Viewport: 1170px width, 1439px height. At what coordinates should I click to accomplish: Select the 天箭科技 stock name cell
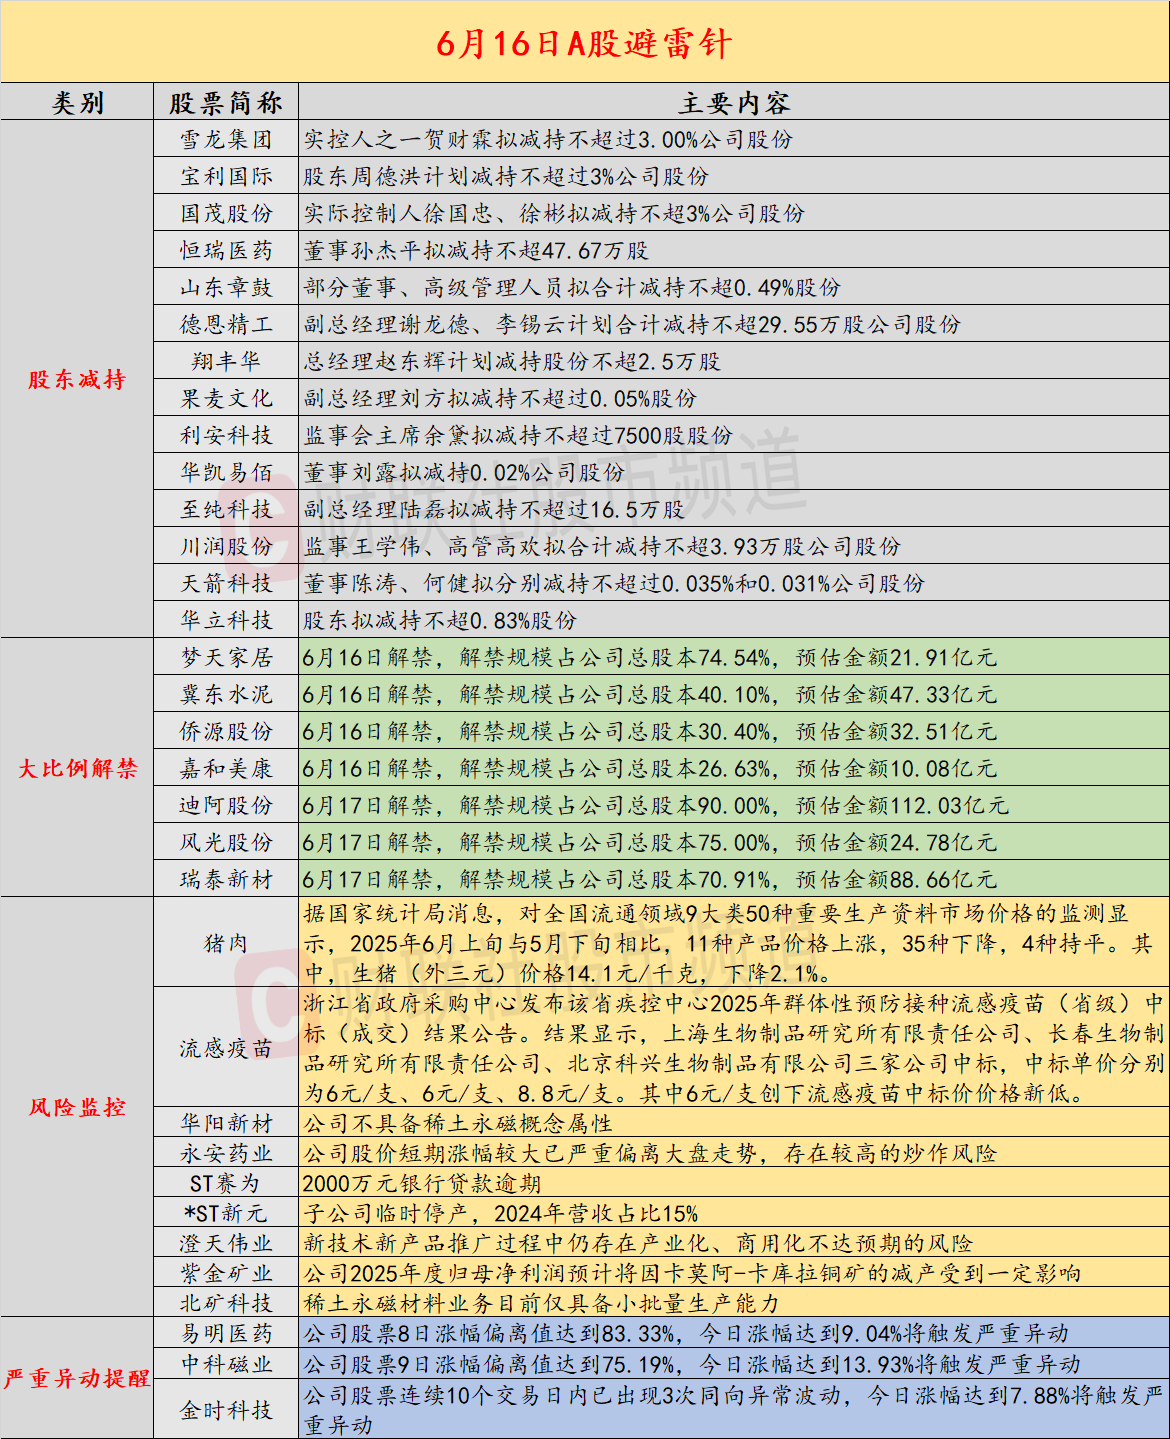point(226,583)
